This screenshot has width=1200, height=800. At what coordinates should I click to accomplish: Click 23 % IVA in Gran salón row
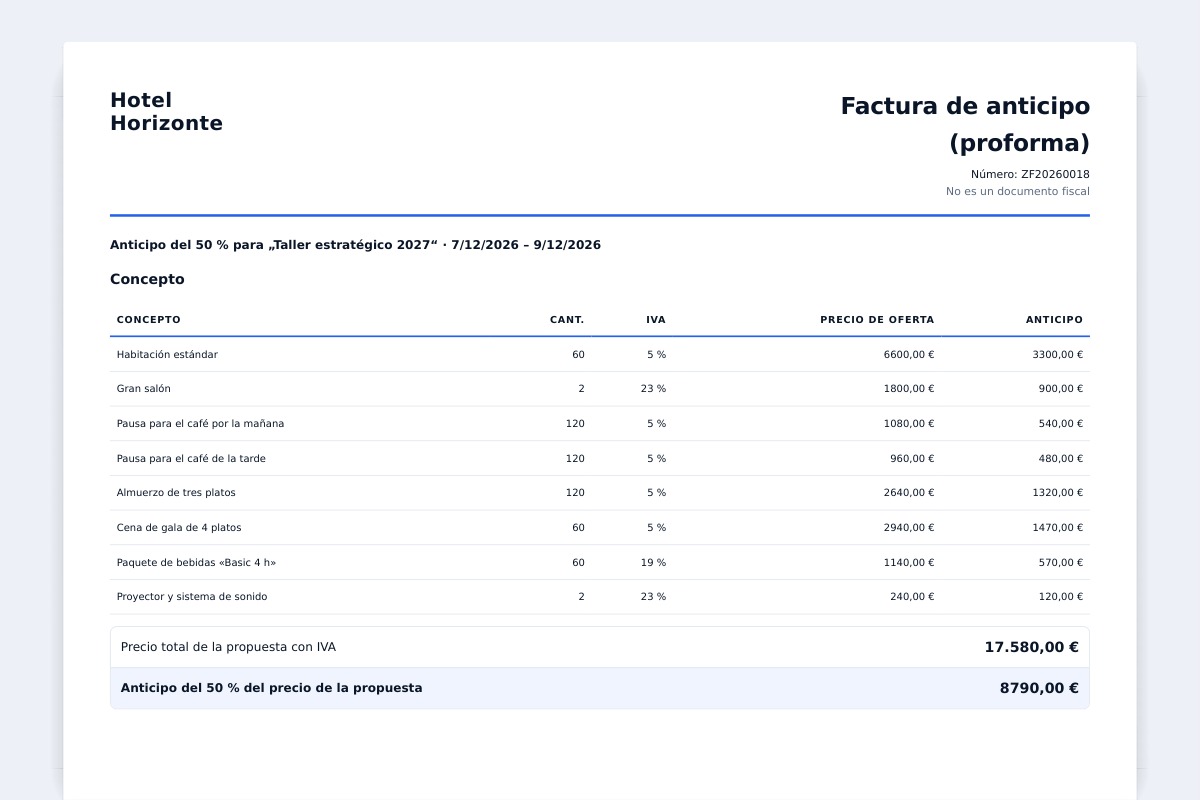pos(653,389)
